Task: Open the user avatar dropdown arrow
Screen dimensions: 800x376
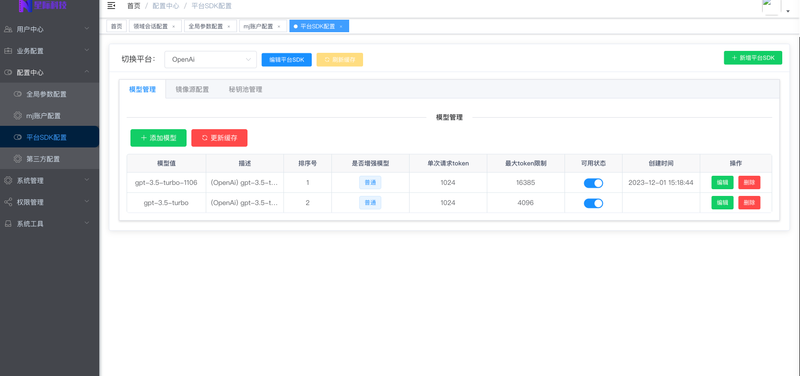Action: click(788, 10)
